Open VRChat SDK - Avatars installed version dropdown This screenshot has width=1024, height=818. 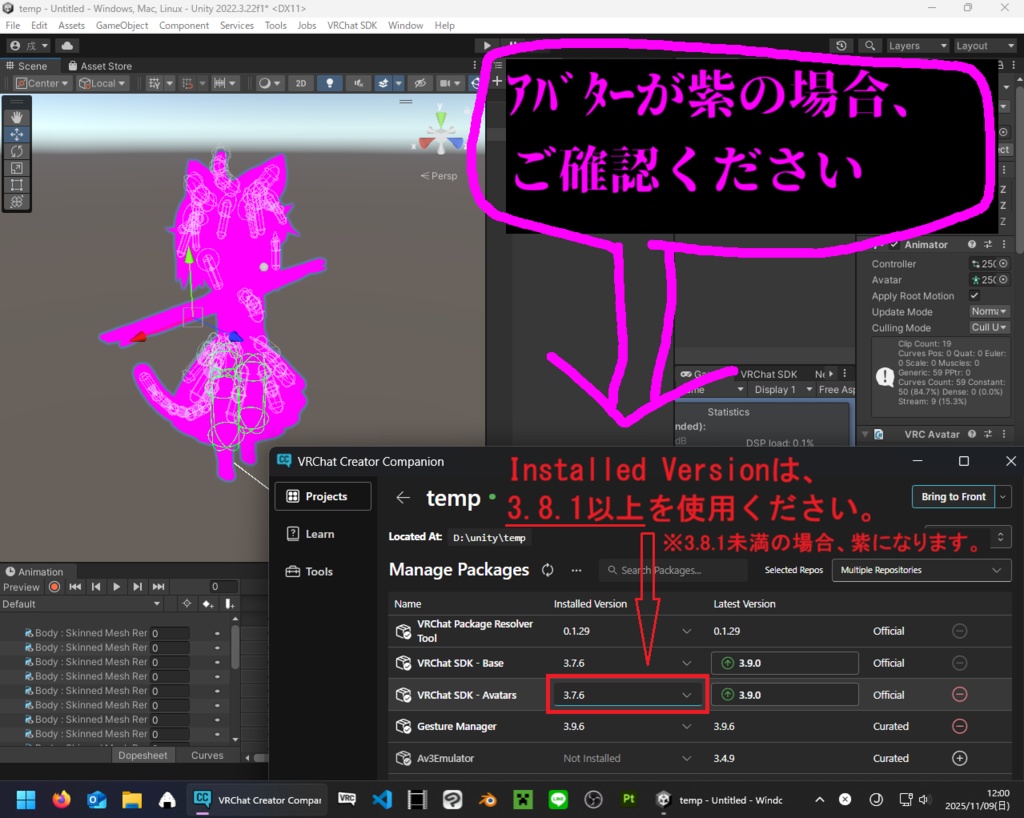coord(627,695)
